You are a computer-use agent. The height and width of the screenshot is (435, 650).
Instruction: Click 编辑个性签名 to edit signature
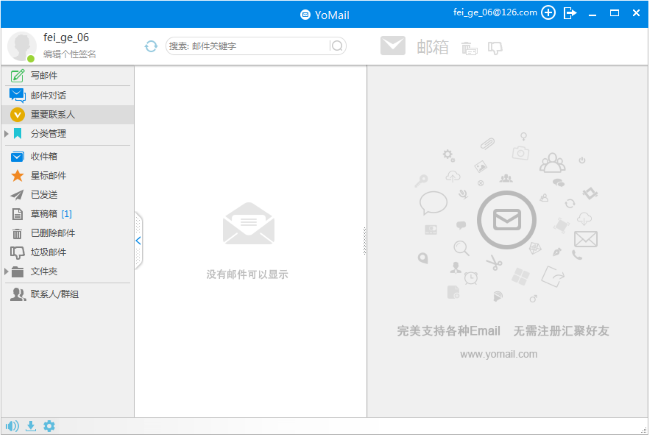[x=70, y=54]
